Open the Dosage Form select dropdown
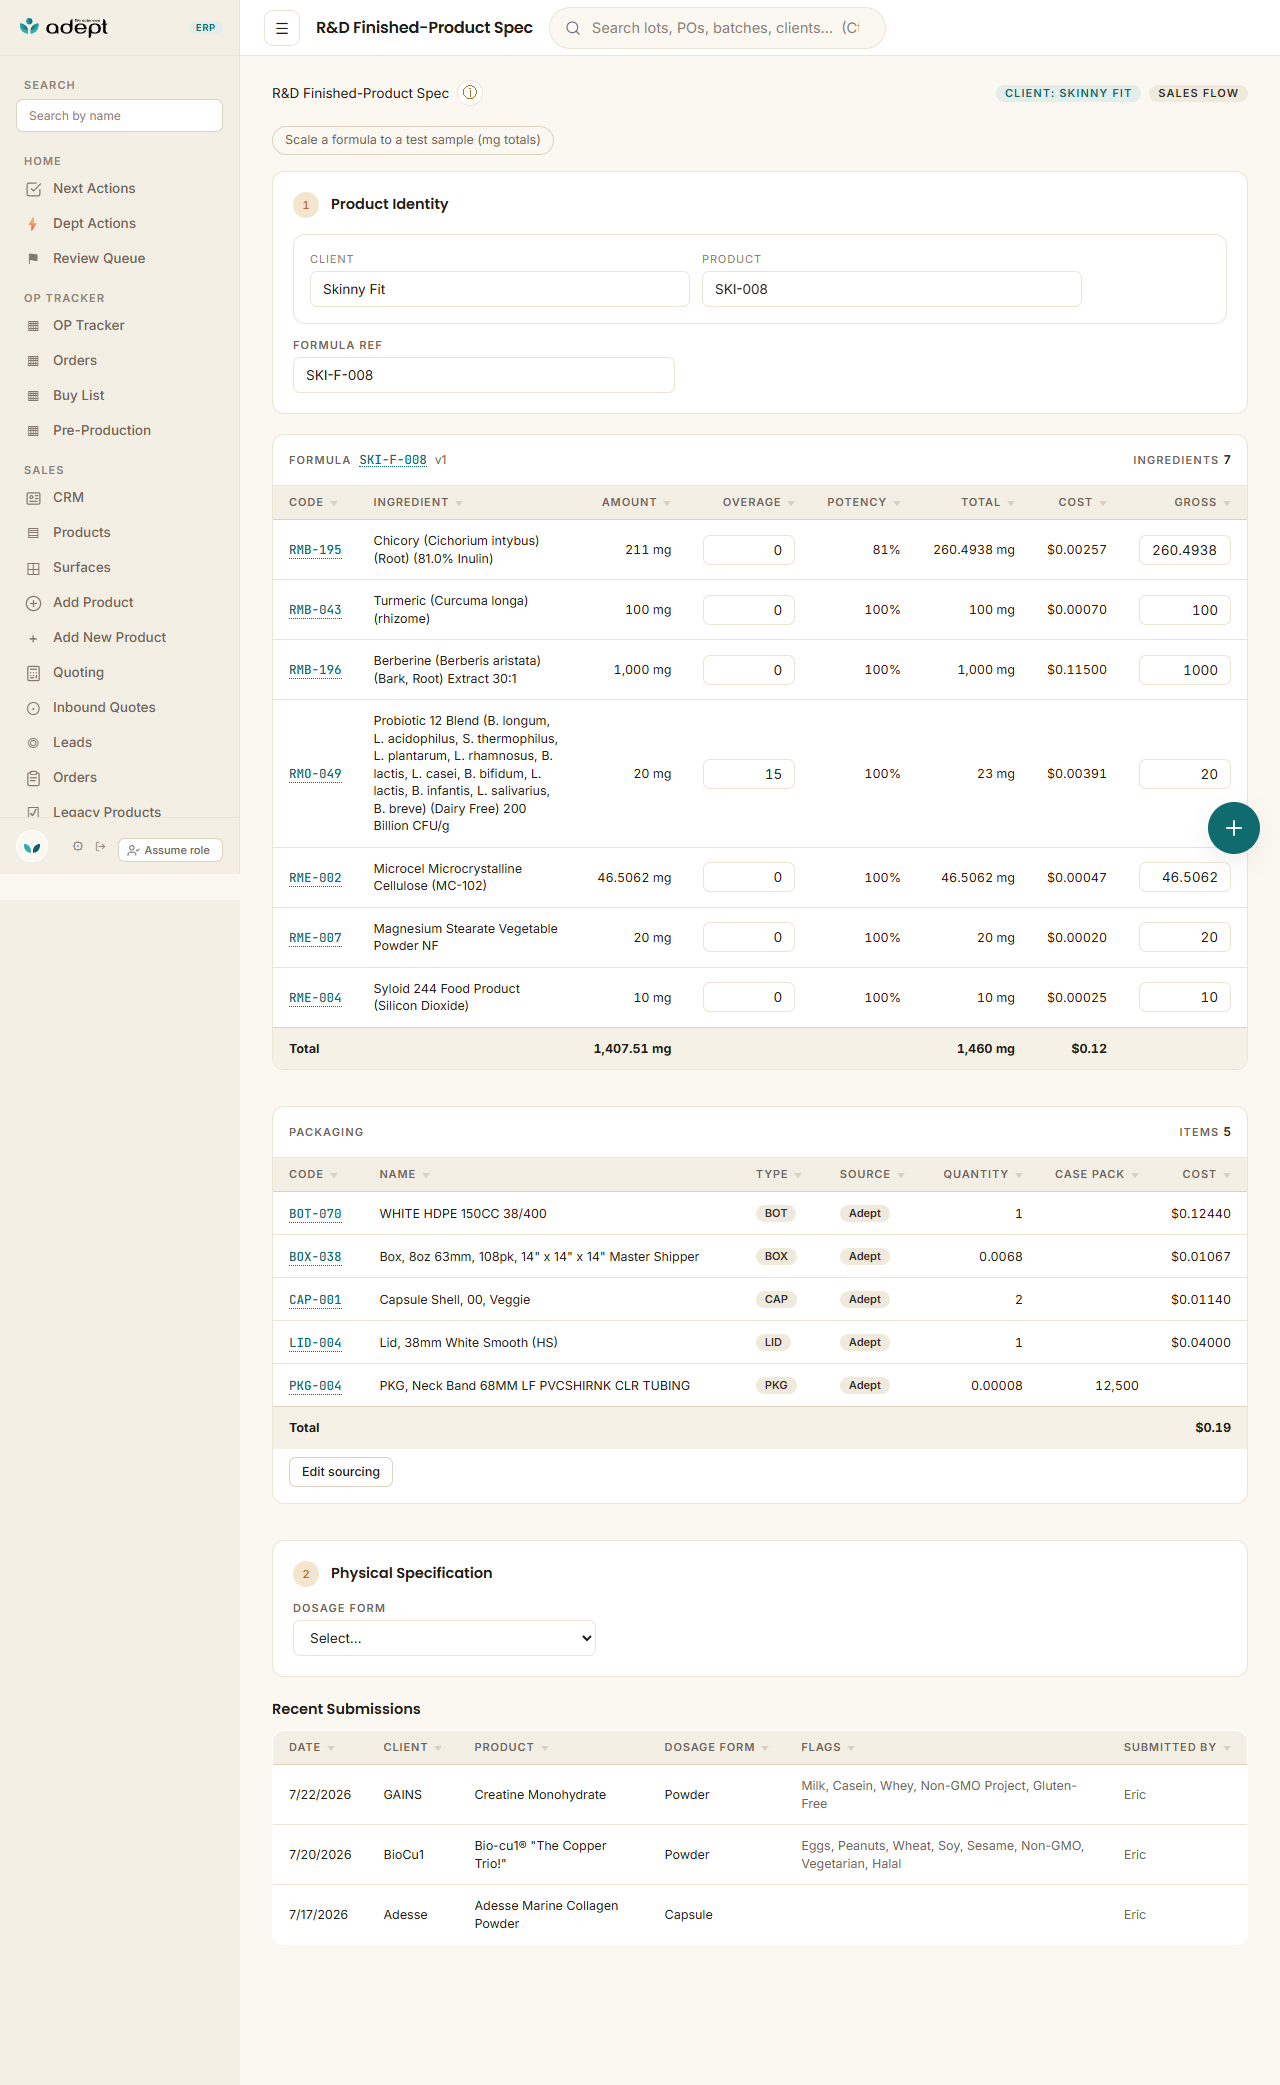1280x2085 pixels. pyautogui.click(x=444, y=1638)
